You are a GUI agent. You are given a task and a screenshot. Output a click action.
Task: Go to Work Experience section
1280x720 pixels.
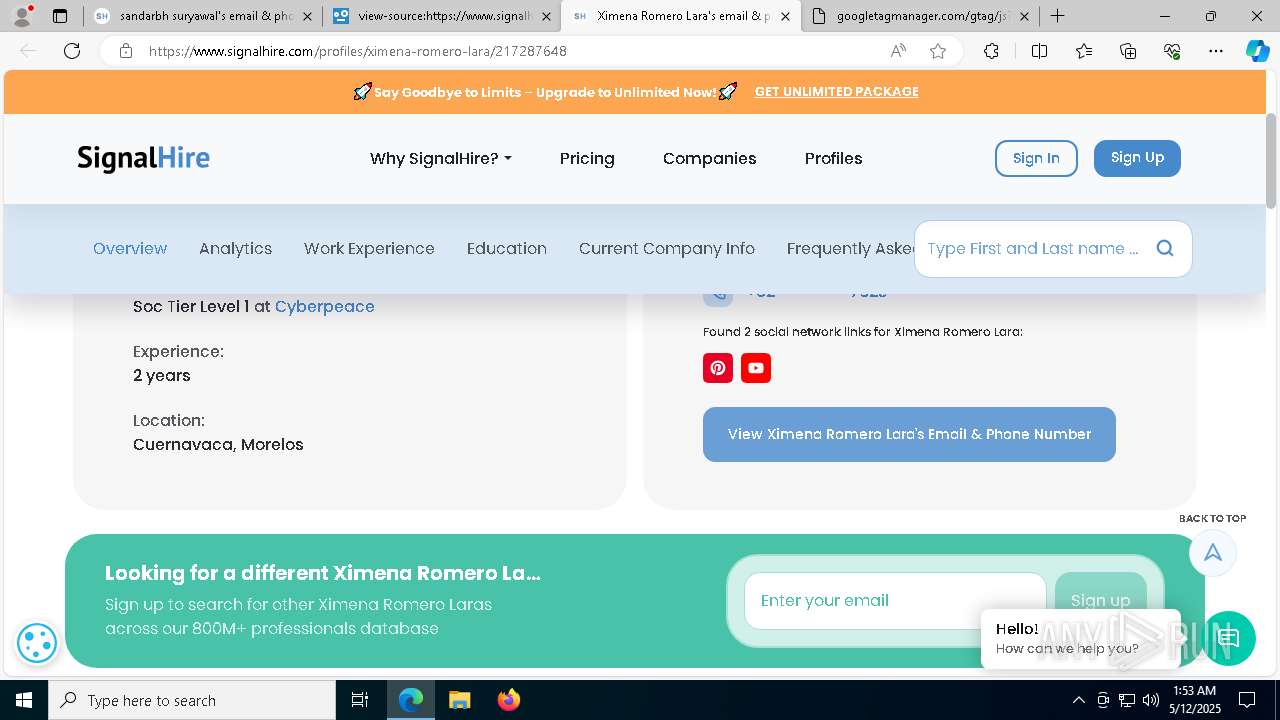[369, 248]
